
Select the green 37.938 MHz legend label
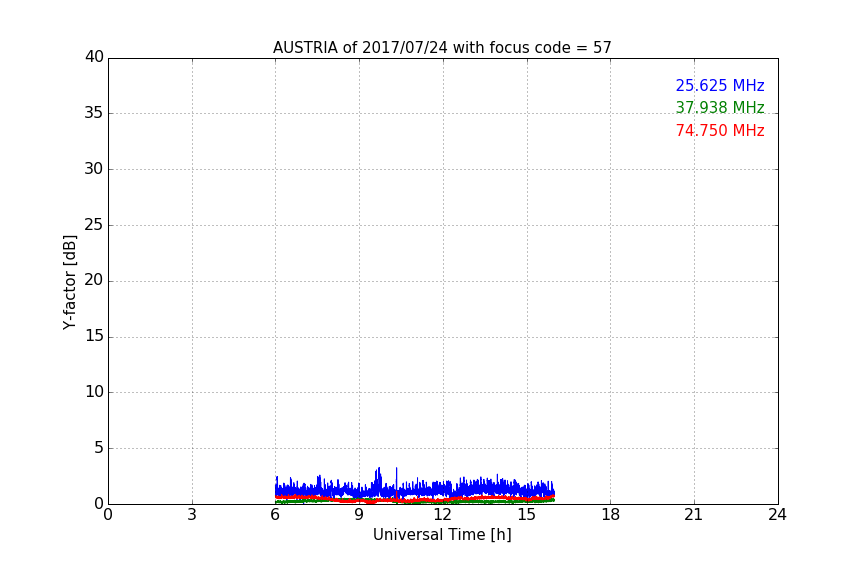720,107
